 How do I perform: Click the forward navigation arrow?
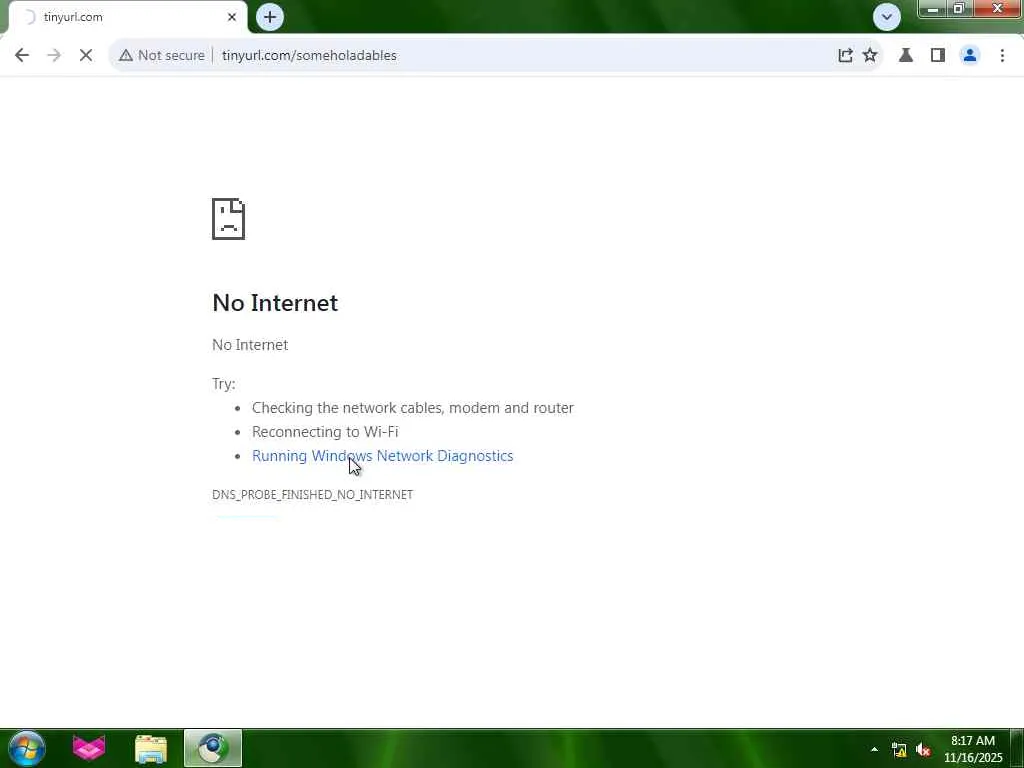pos(54,56)
